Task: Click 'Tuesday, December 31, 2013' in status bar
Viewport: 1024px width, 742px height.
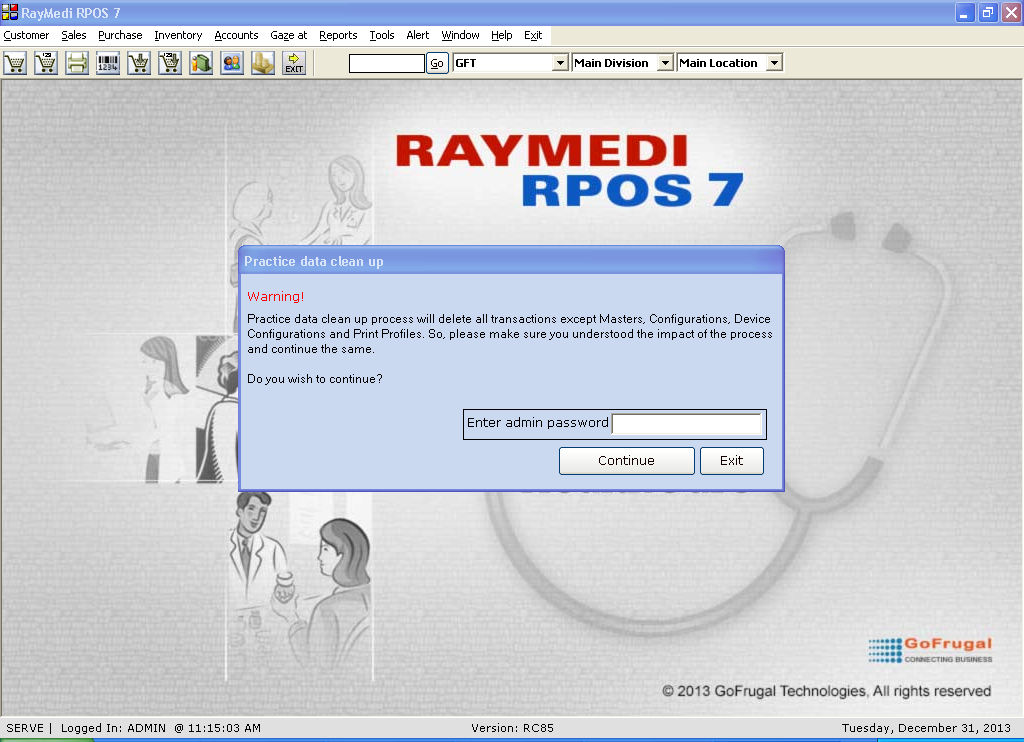Action: pos(926,728)
